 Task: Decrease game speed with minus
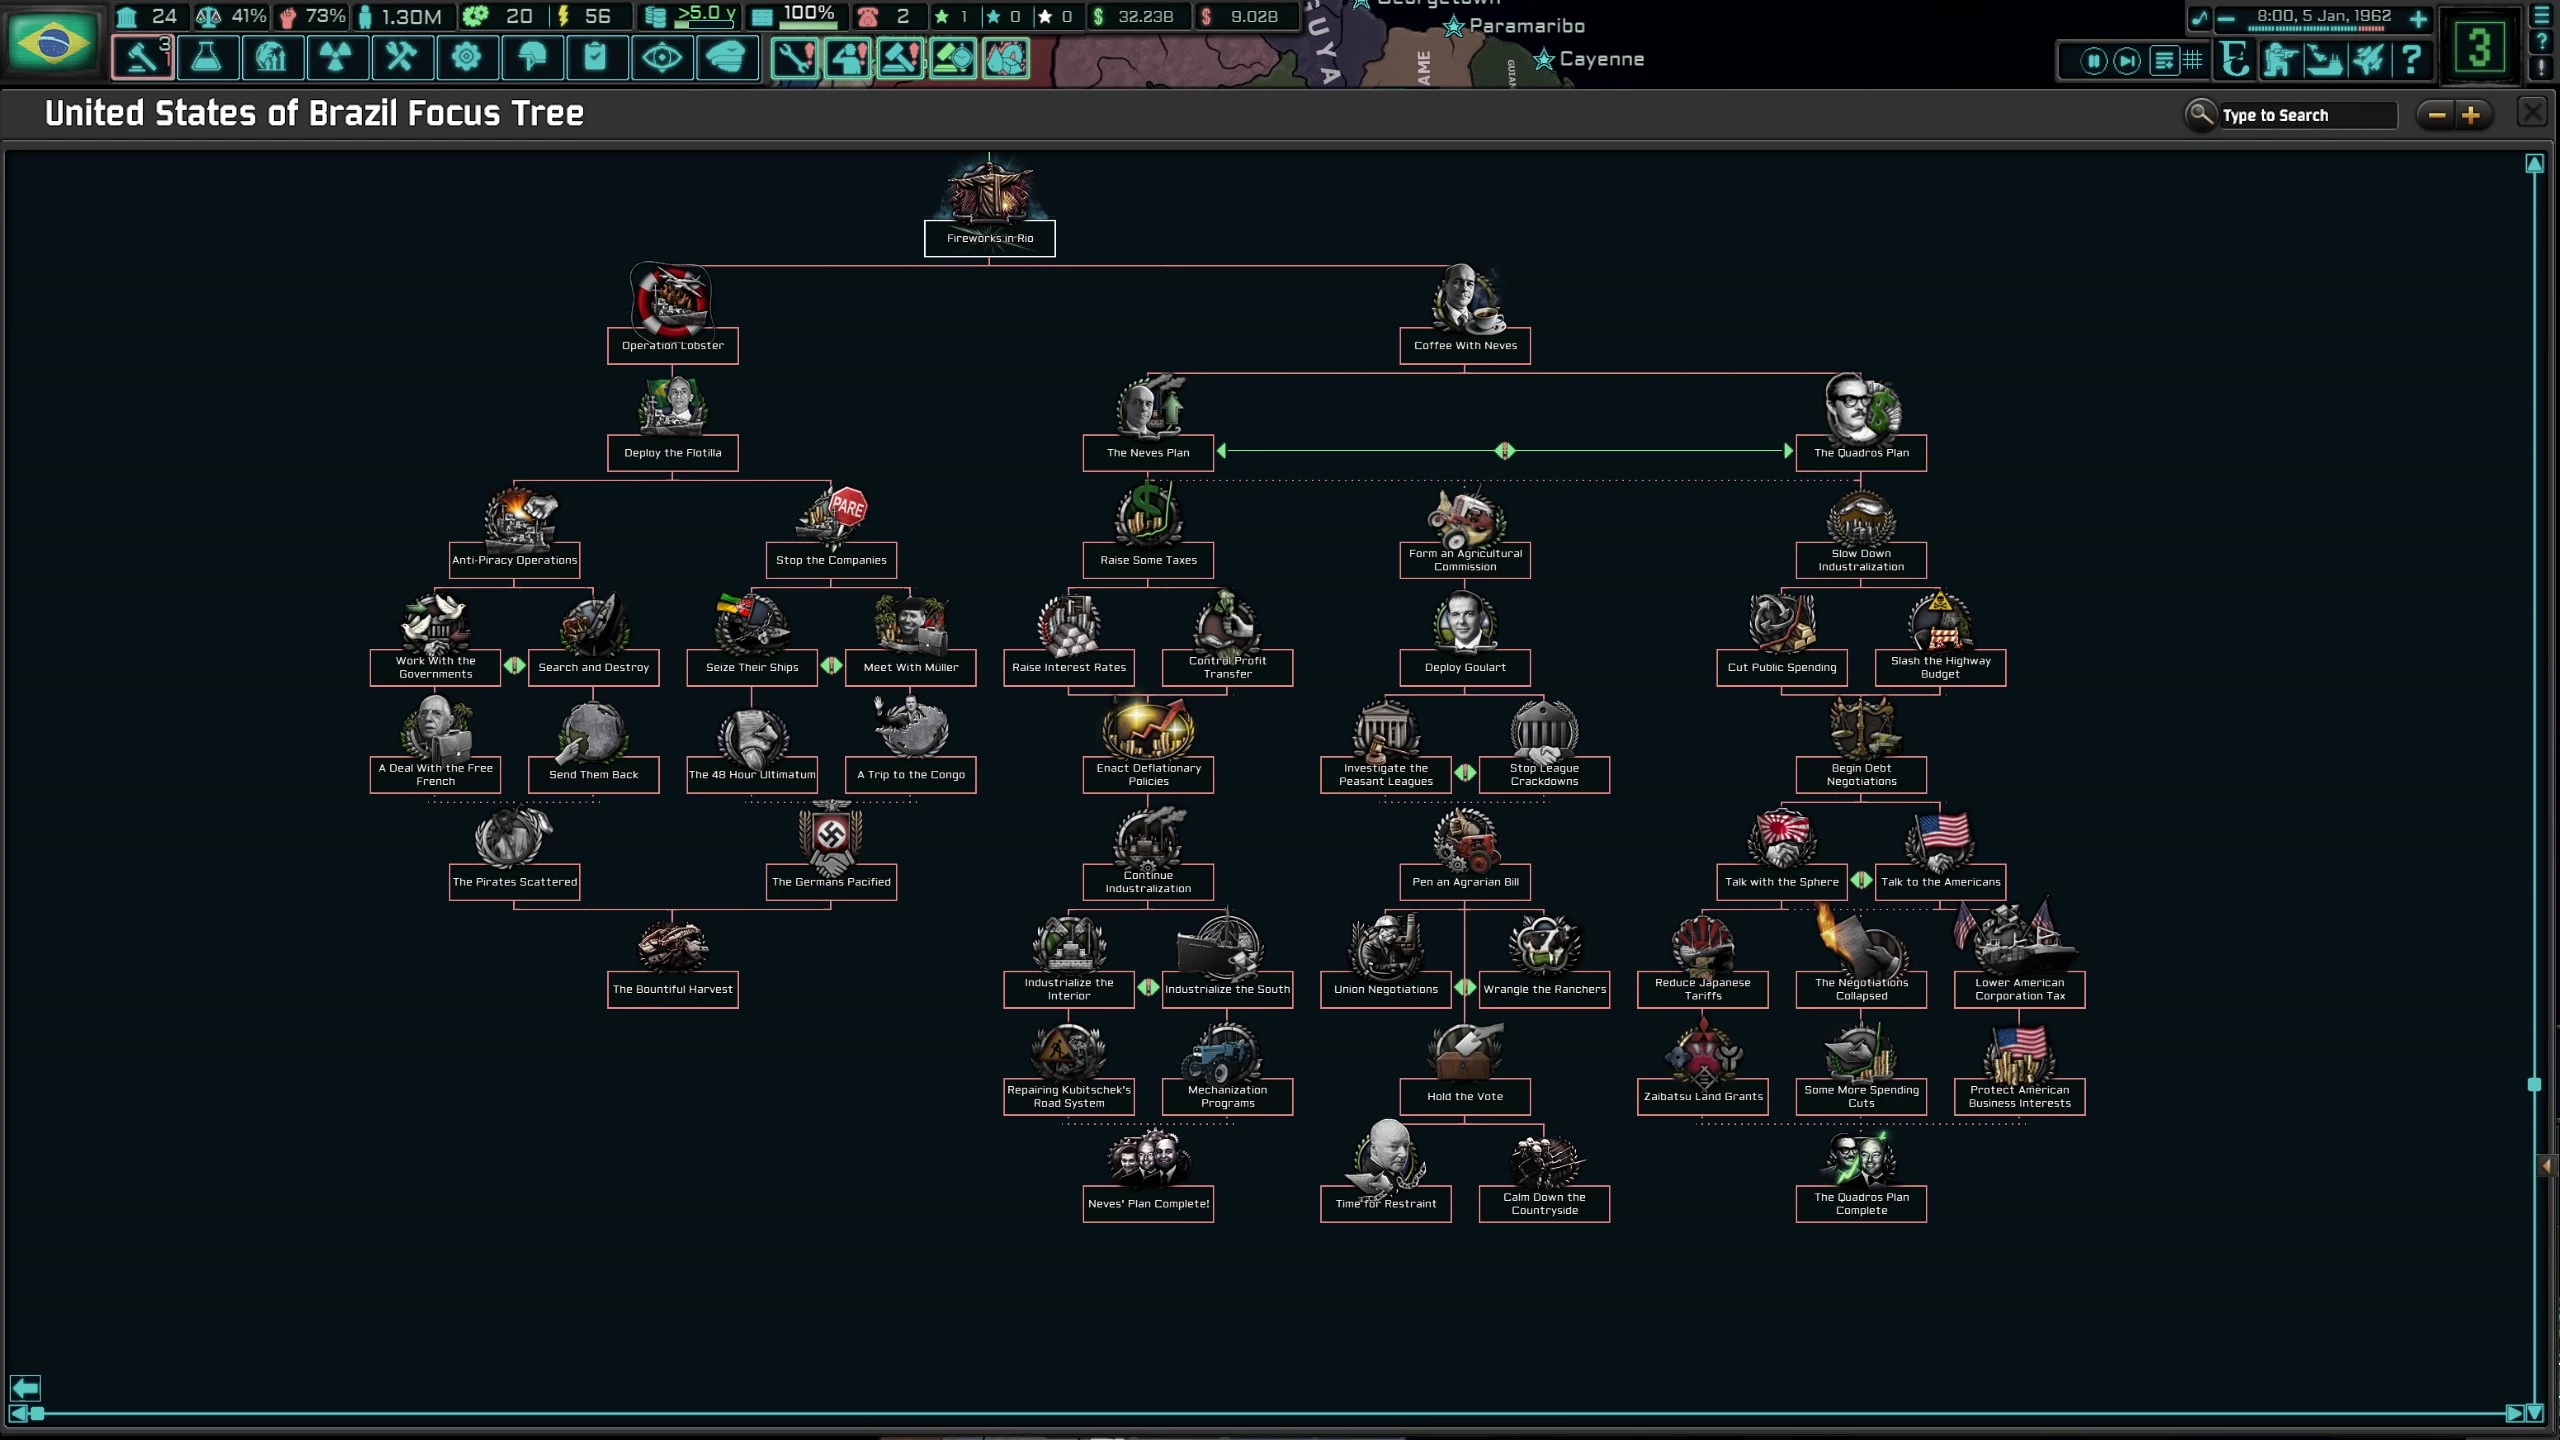click(2226, 18)
